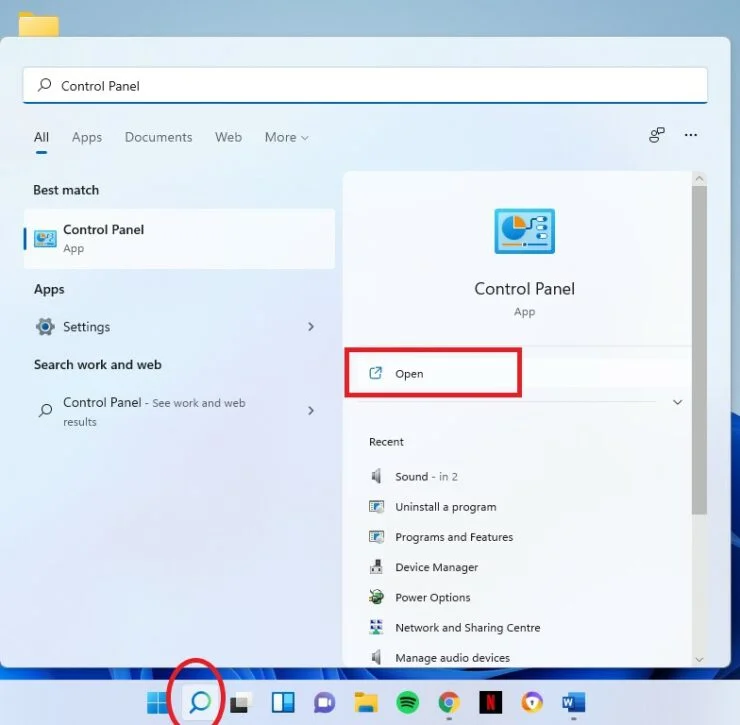740x725 pixels.
Task: Select Control Panel see work and web results
Action: (x=179, y=412)
